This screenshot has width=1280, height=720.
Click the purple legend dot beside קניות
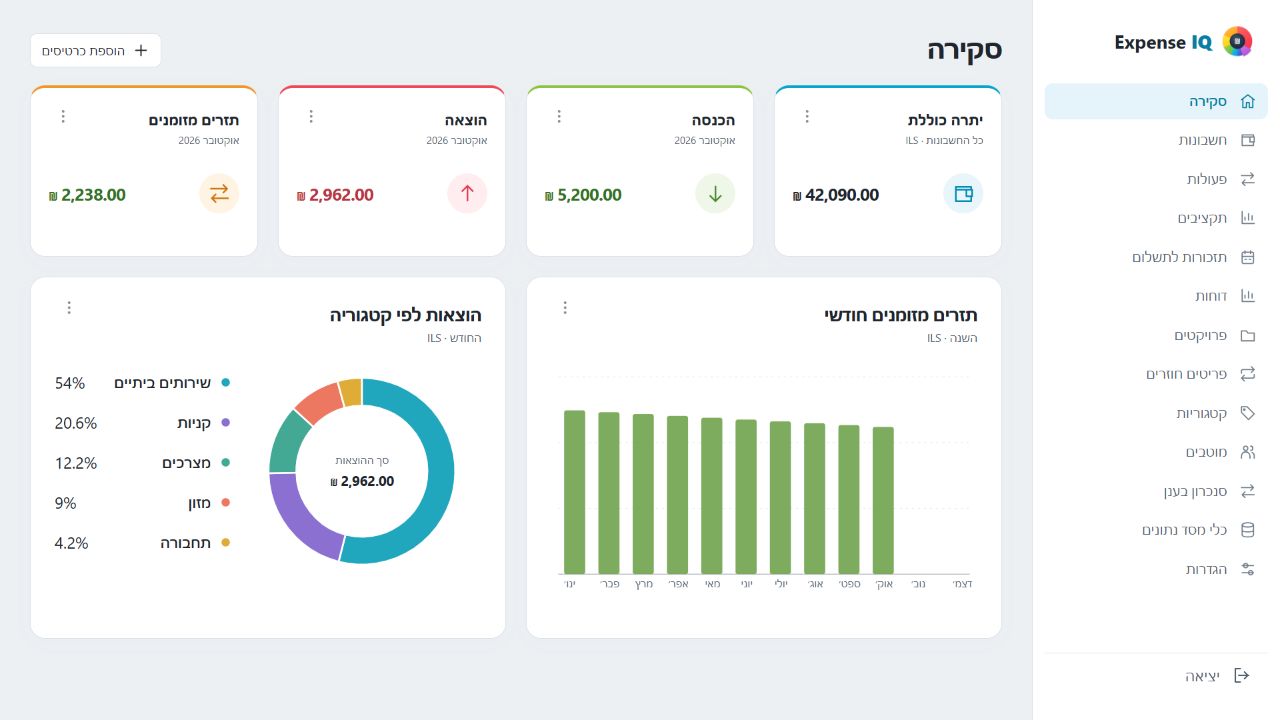click(x=225, y=423)
